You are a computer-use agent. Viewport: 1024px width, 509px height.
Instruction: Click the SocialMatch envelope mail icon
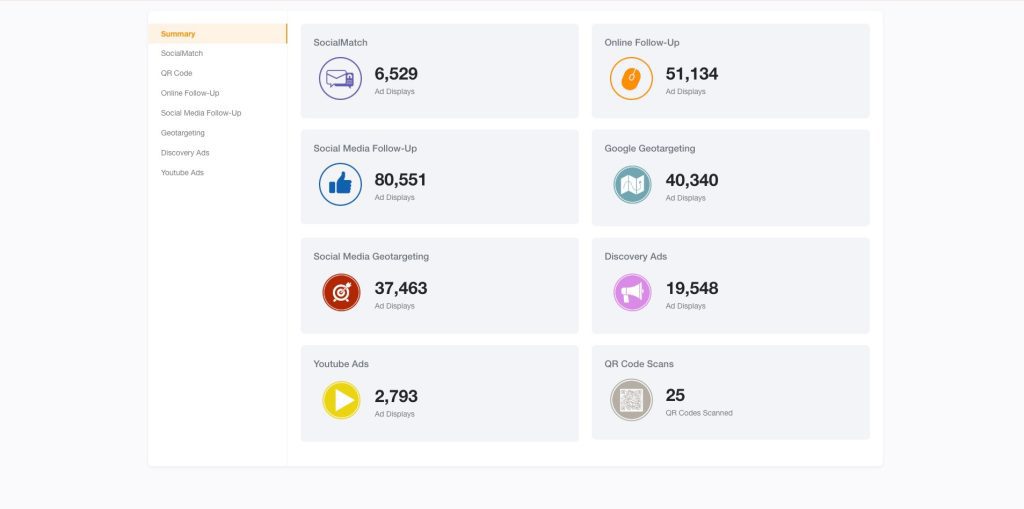pyautogui.click(x=340, y=78)
